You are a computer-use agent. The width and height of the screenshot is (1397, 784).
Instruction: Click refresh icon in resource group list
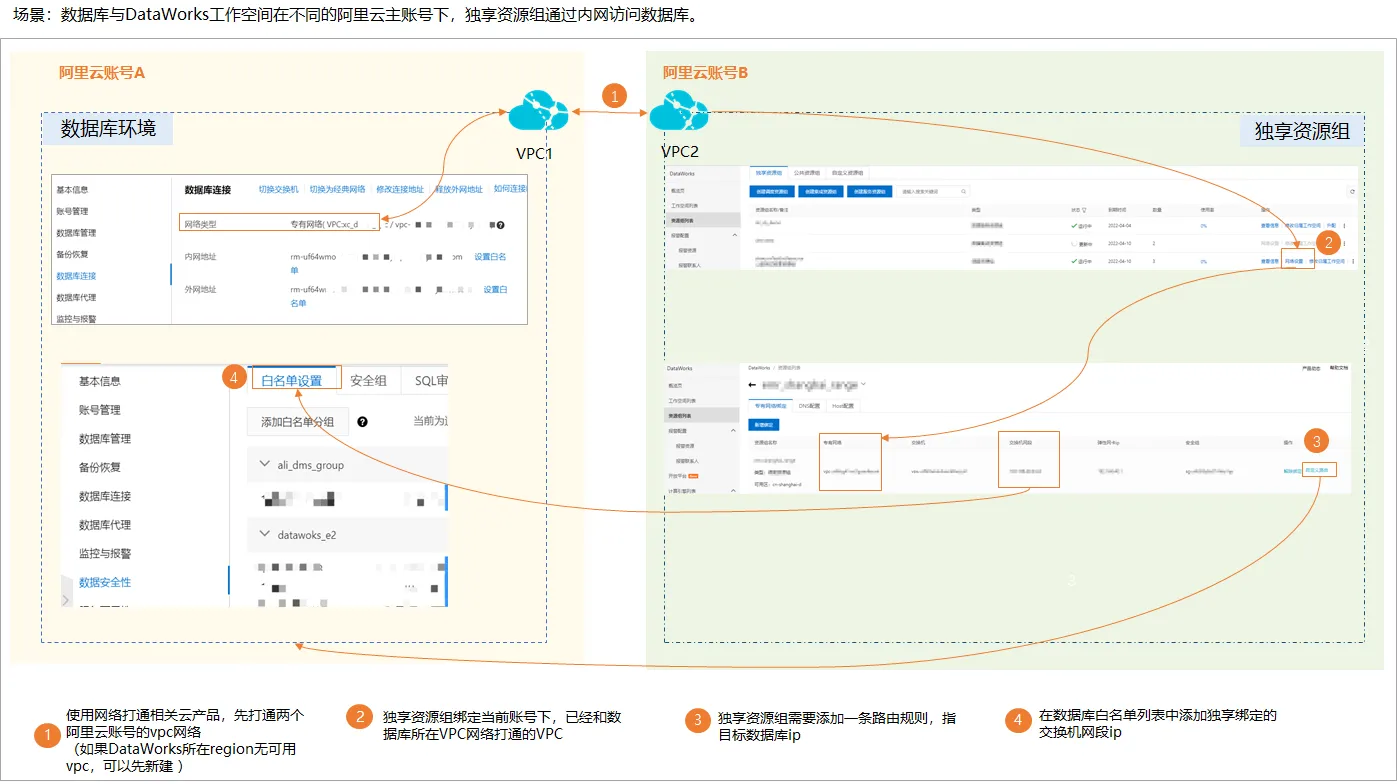tap(1352, 191)
